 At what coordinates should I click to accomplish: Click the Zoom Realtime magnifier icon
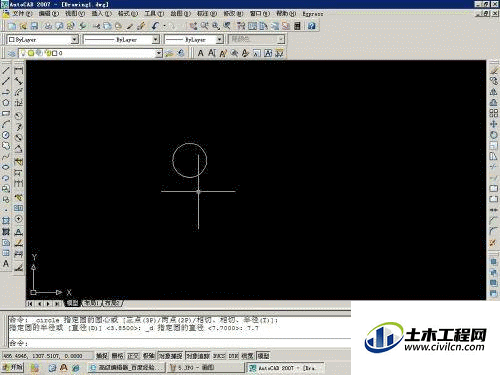tap(204, 26)
